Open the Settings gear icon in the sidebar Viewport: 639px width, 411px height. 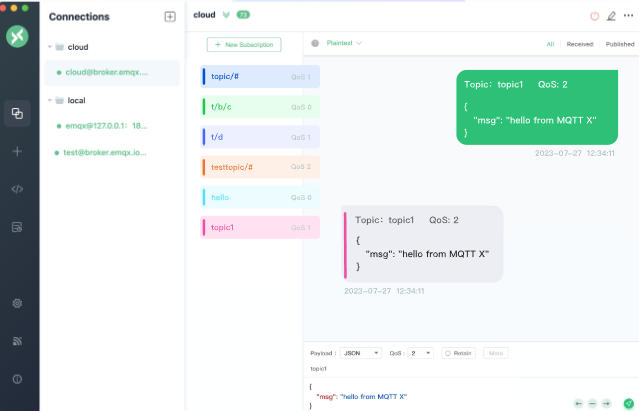(17, 303)
